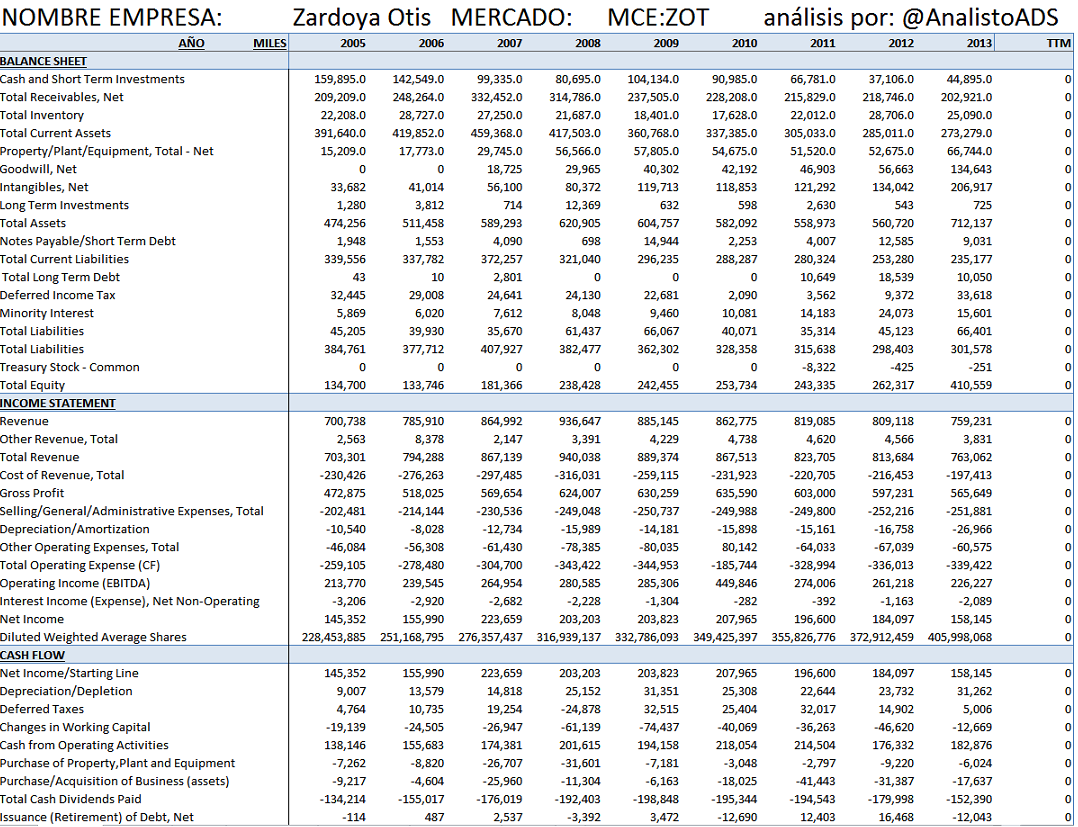The image size is (1078, 827).
Task: Click the 2008 revenue value 936,647
Action: coord(580,421)
